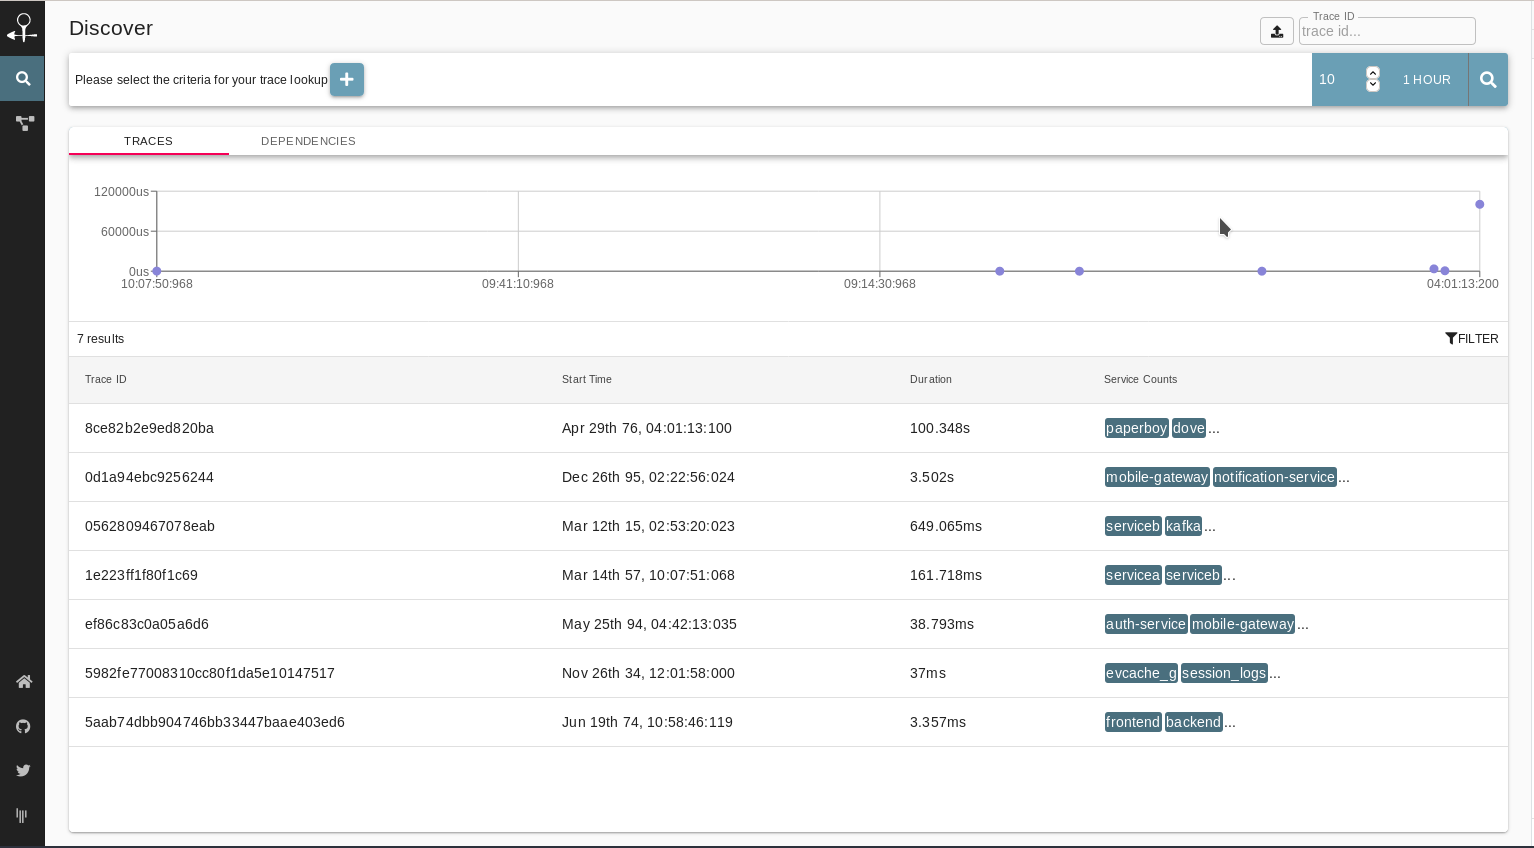Increase trace limit with the up arrow
The height and width of the screenshot is (848, 1534).
pos(1373,73)
